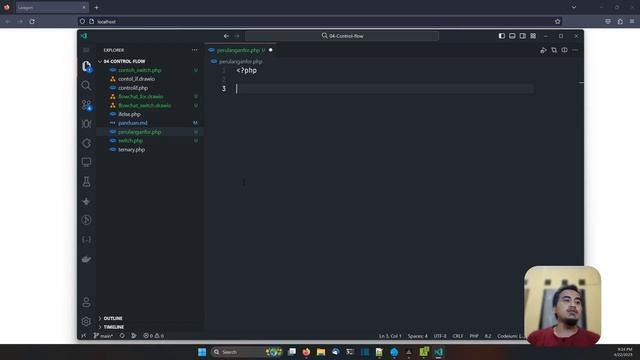
Task: Open the Search view in activity bar
Action: pyautogui.click(x=86, y=85)
